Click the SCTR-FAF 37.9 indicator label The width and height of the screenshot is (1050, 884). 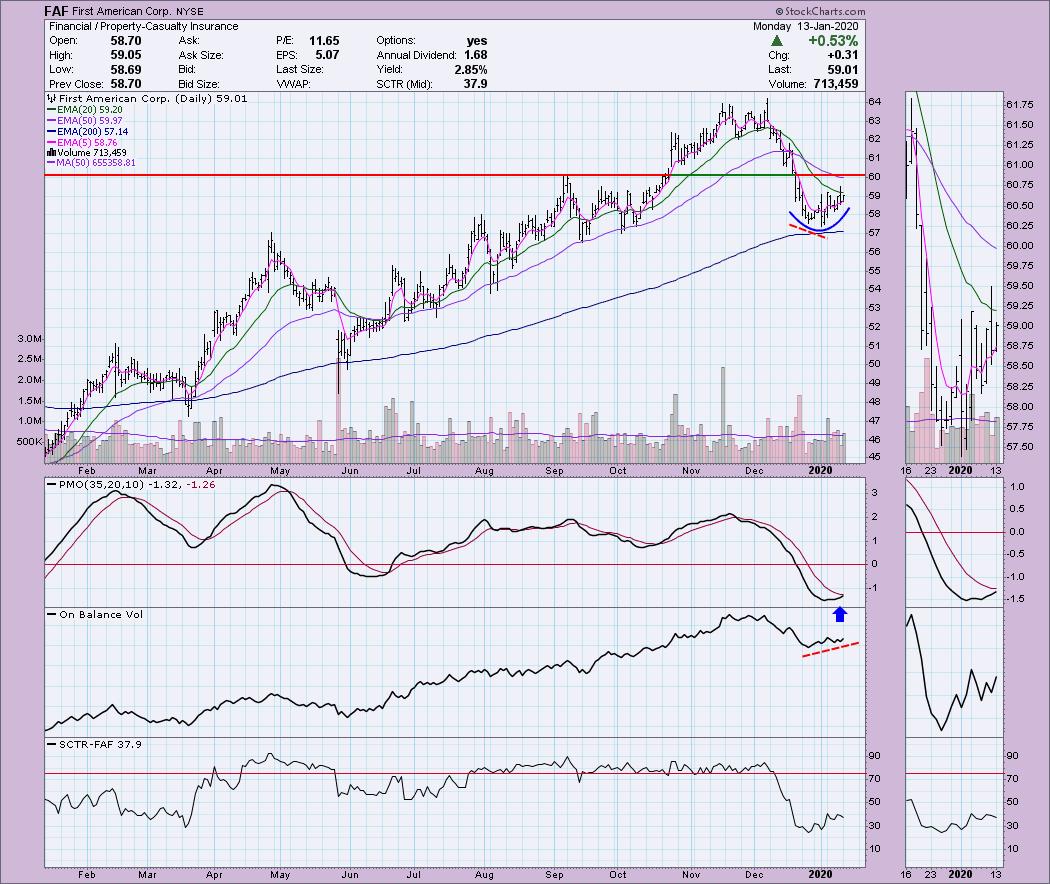pyautogui.click(x=94, y=744)
